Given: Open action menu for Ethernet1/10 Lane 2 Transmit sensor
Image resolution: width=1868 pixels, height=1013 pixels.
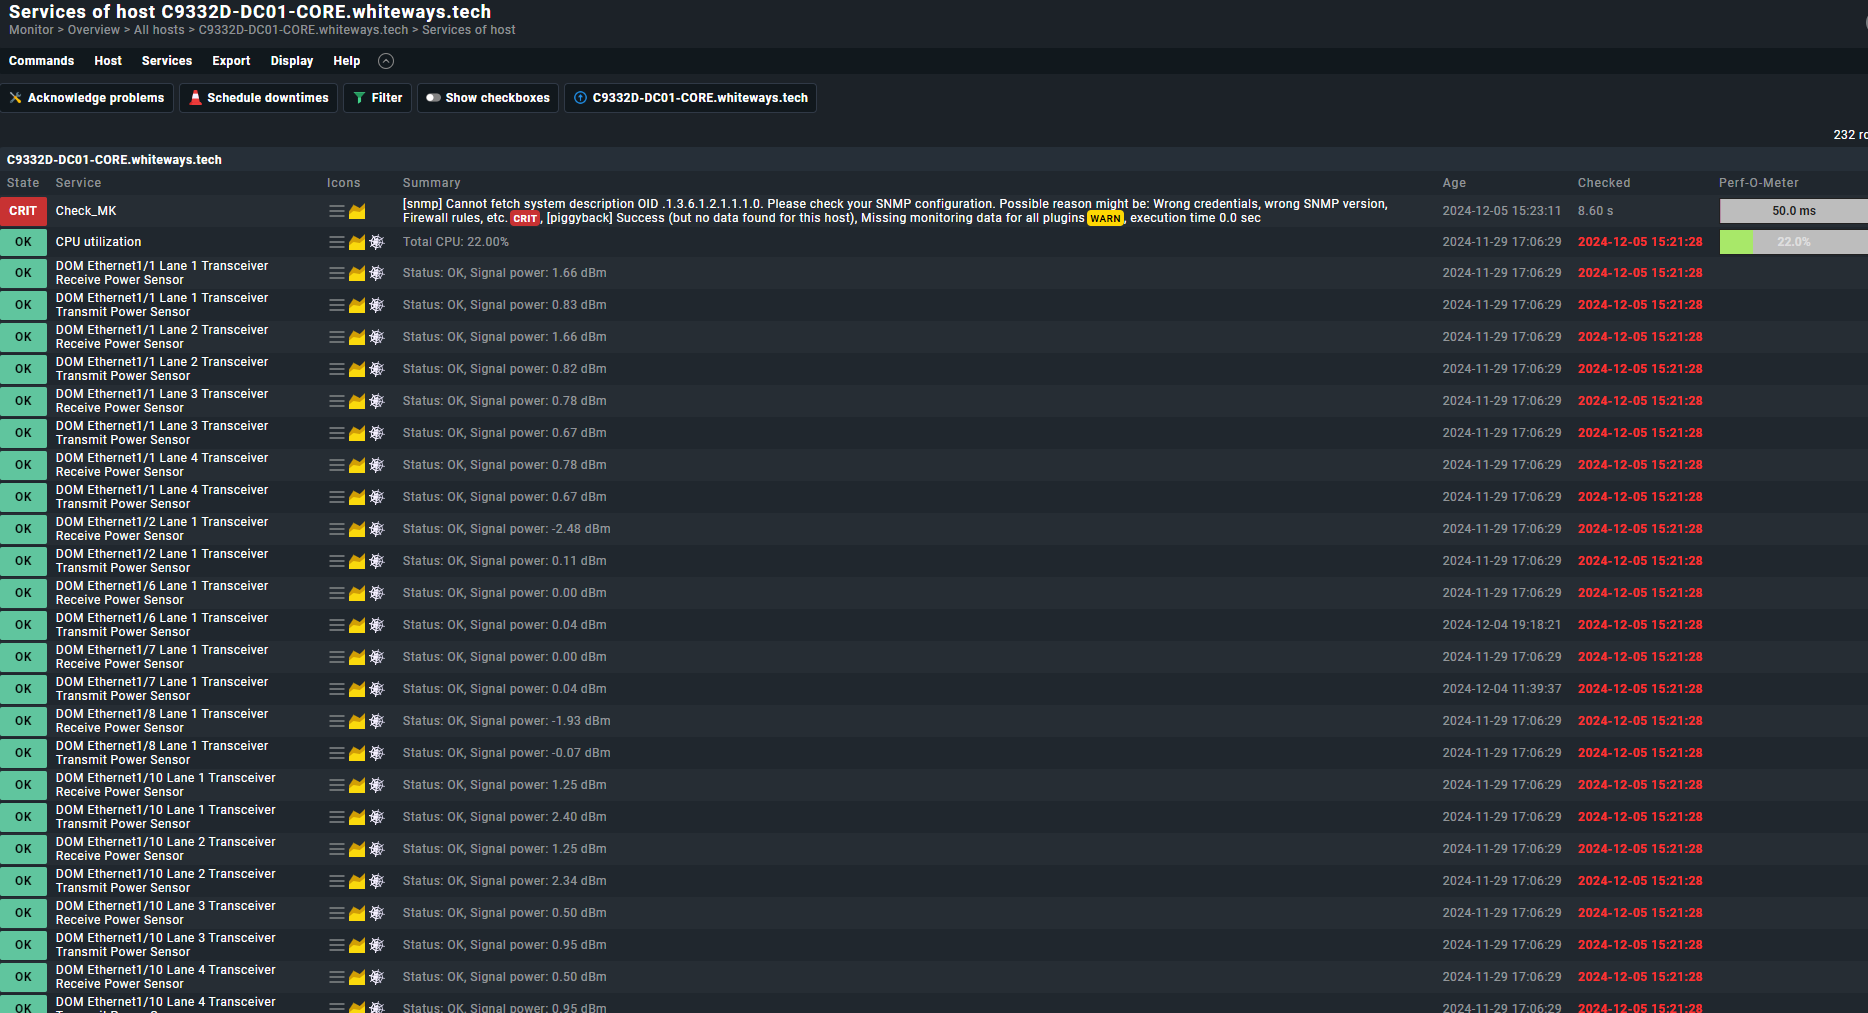Looking at the screenshot, I should pyautogui.click(x=337, y=881).
